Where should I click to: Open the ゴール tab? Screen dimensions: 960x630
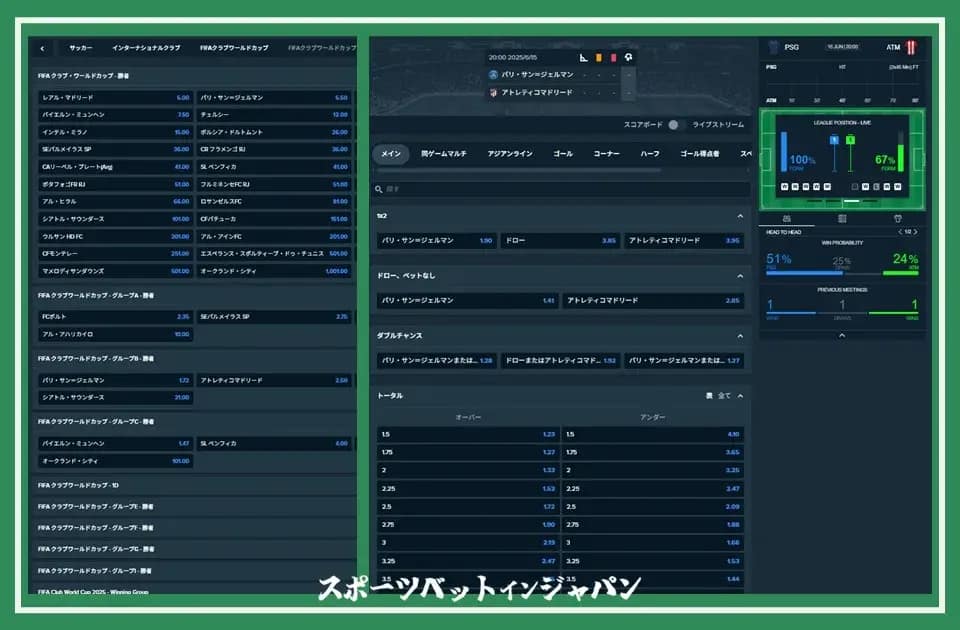tap(563, 154)
